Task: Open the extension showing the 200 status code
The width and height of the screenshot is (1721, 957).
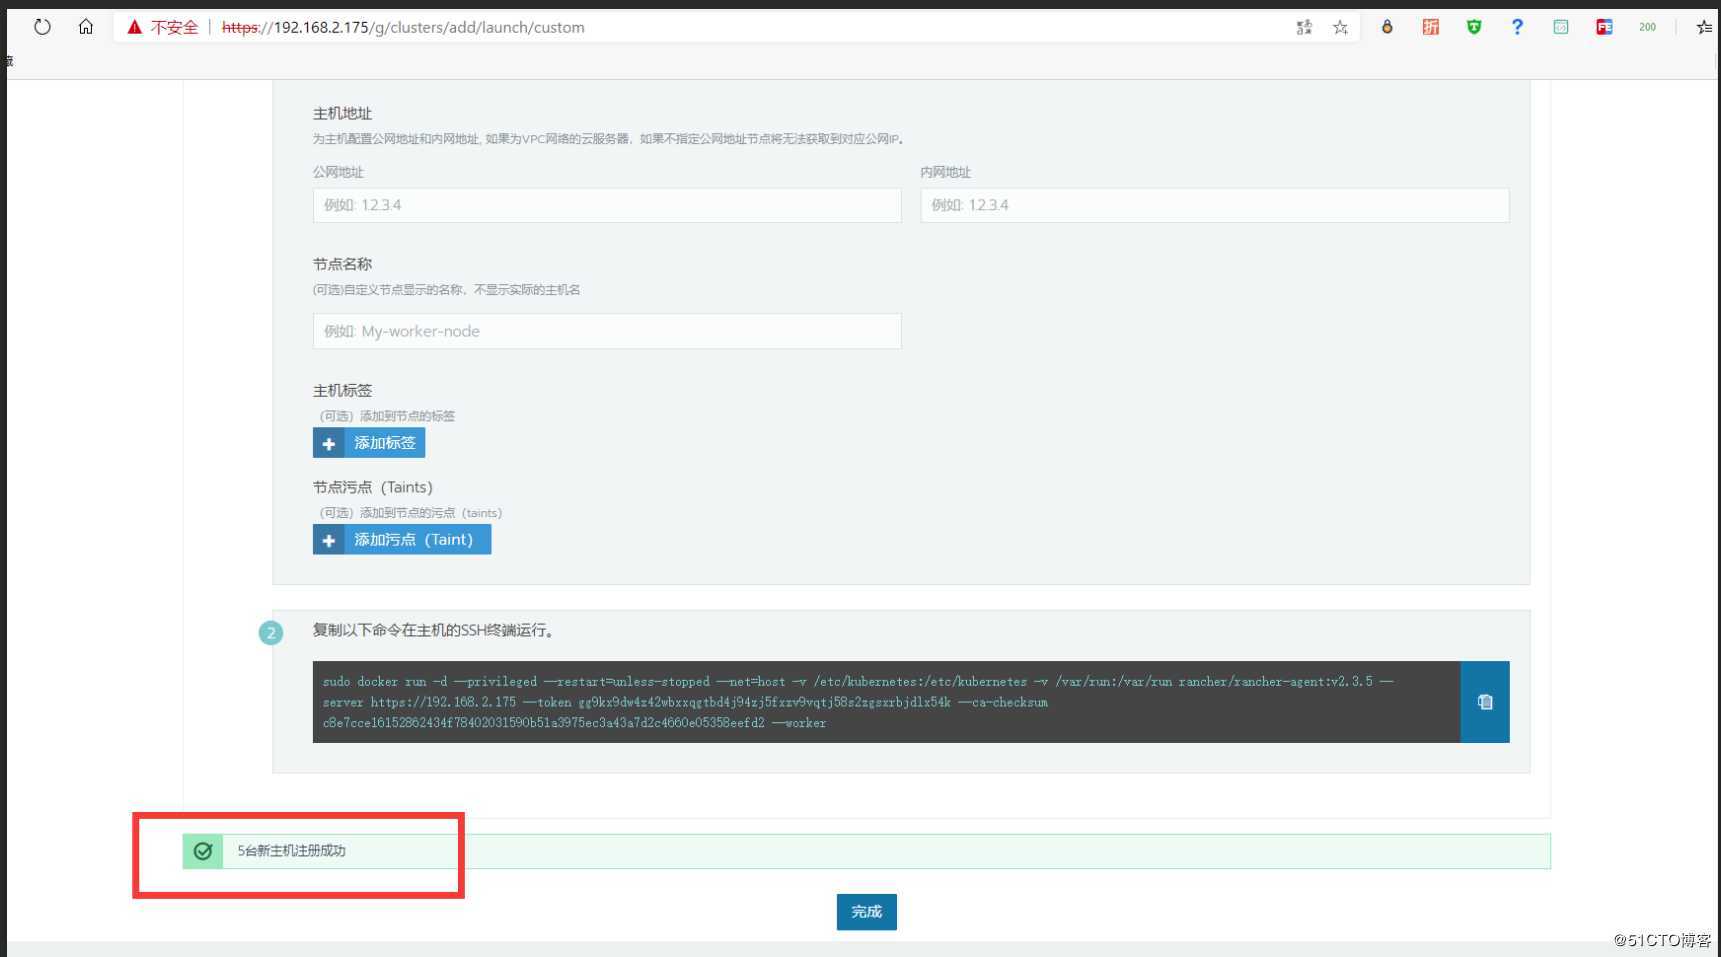Action: pos(1648,27)
